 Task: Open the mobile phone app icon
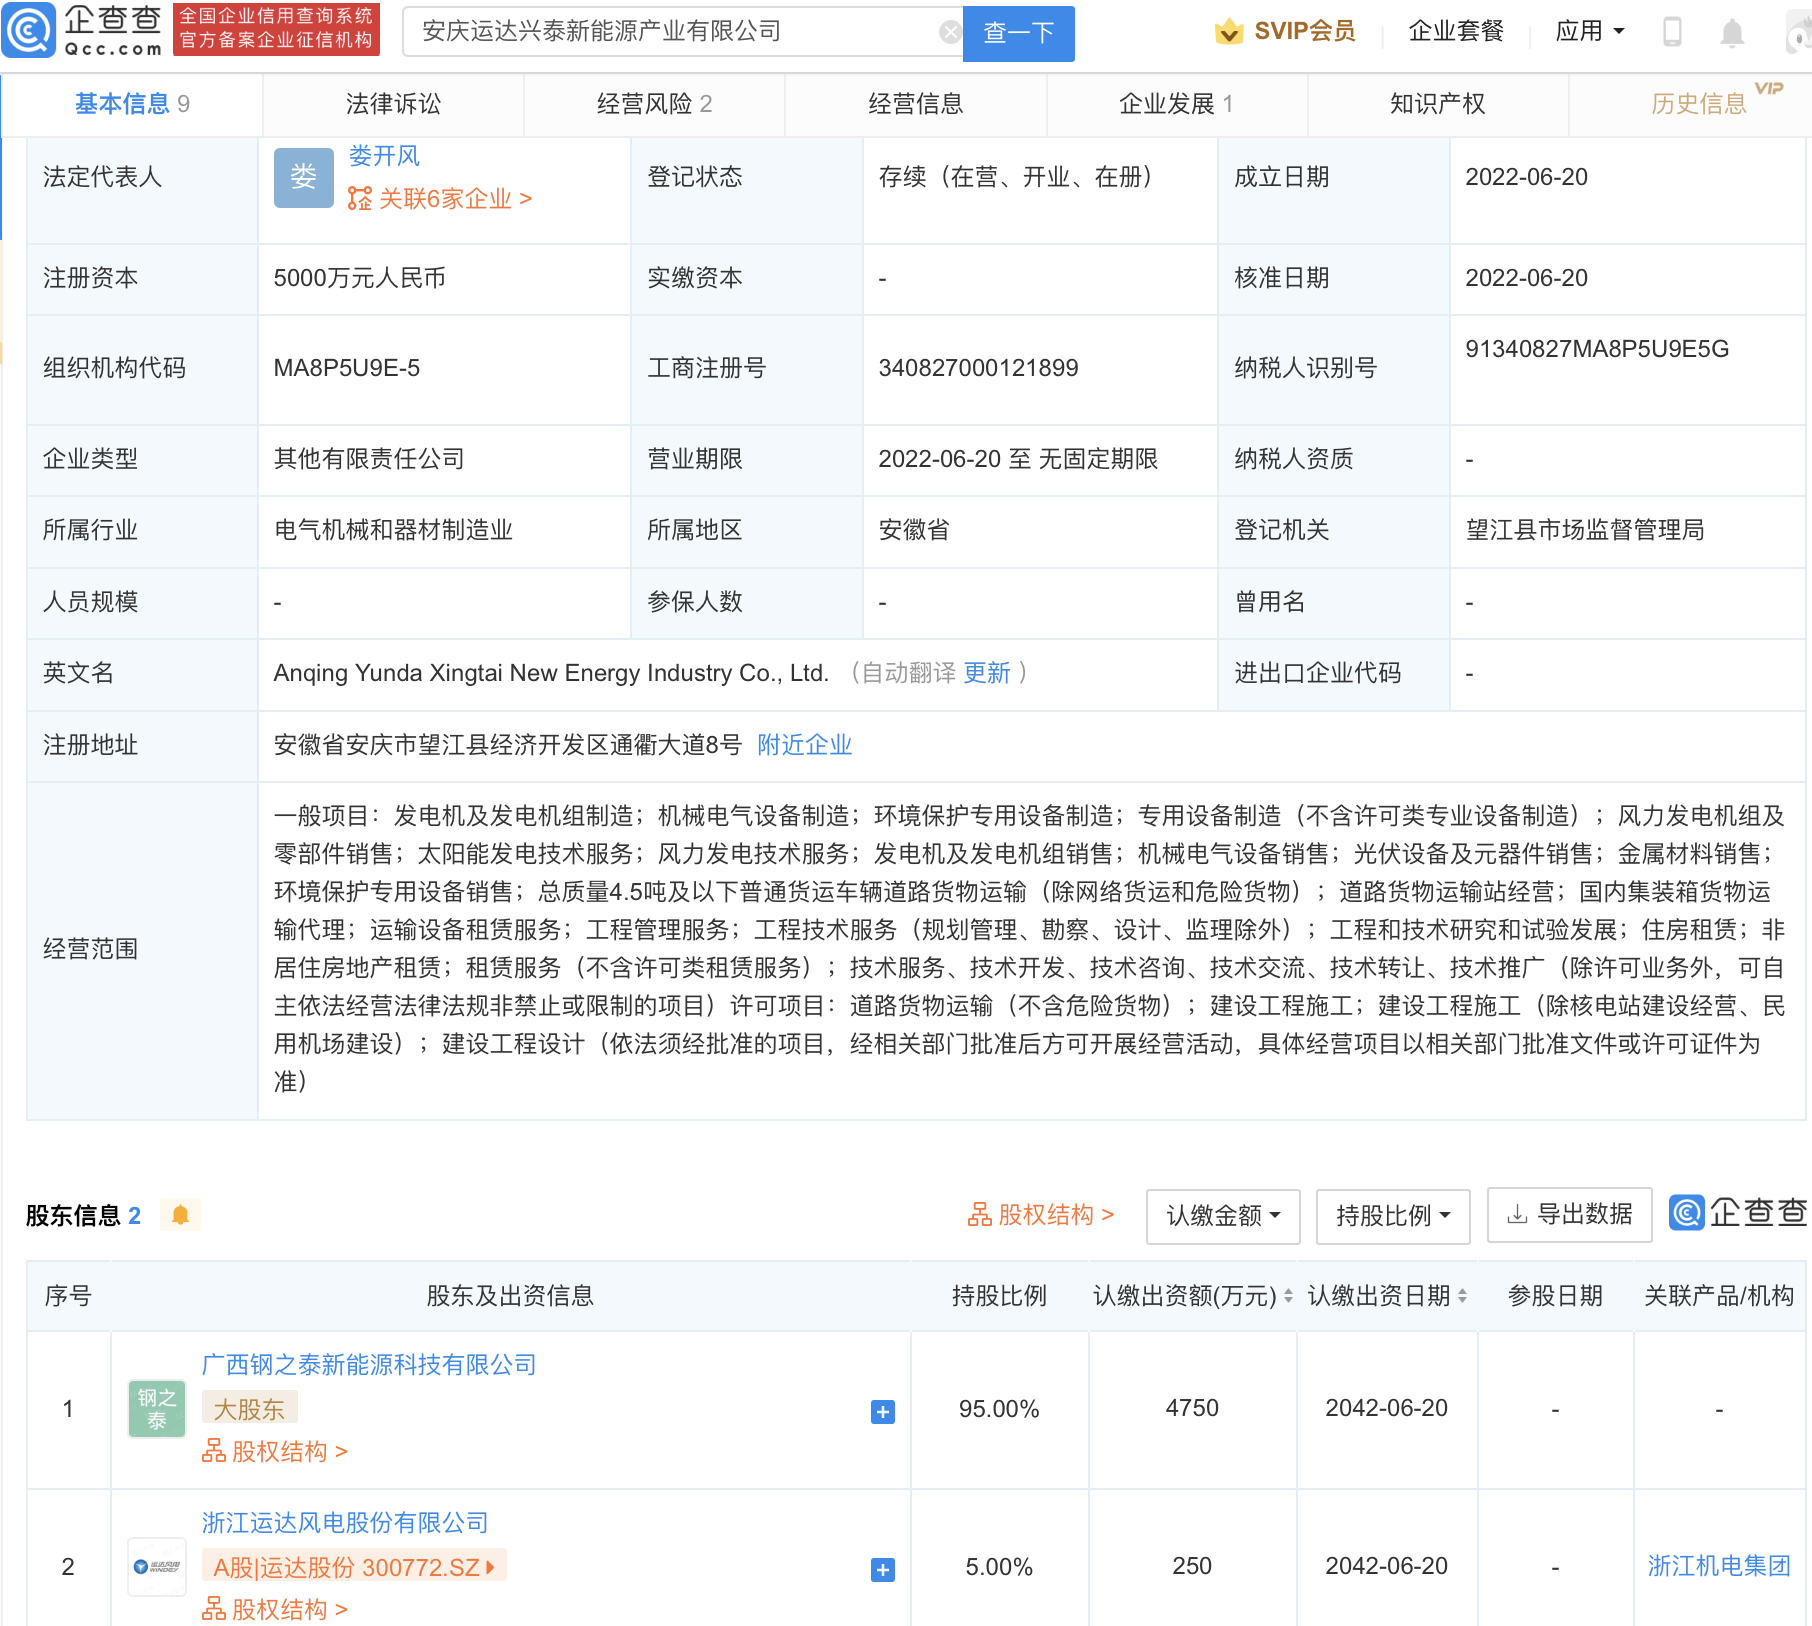[1672, 31]
